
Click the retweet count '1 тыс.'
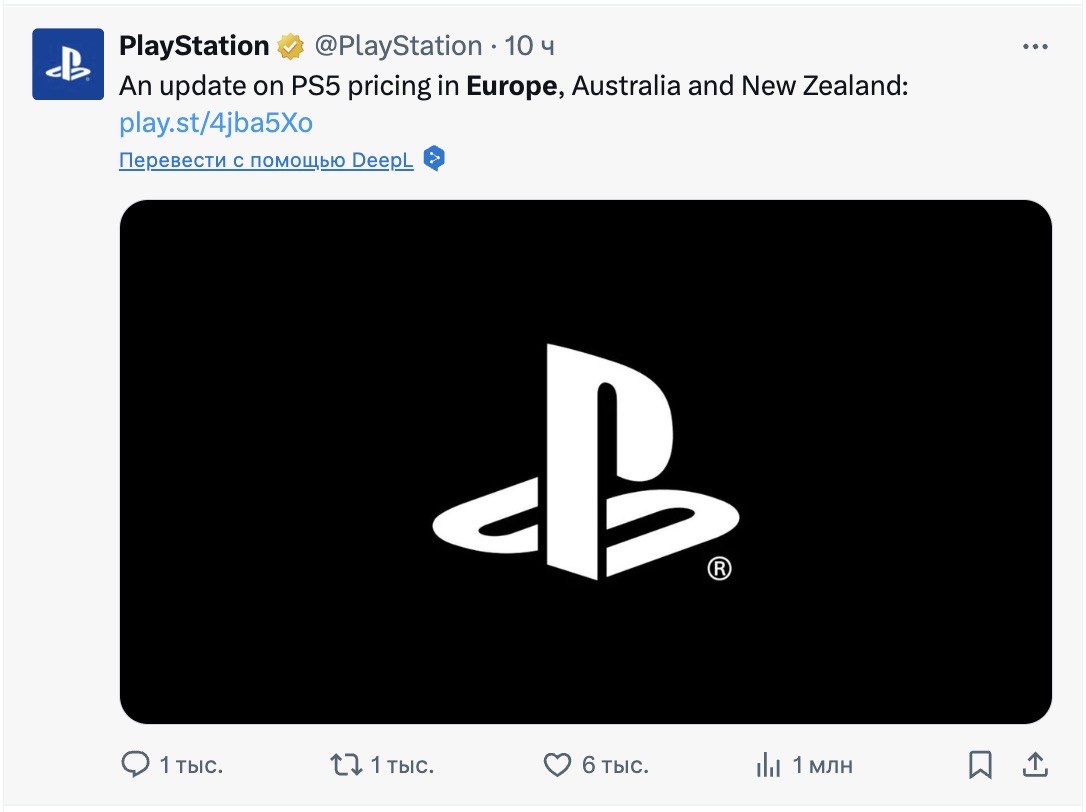tap(402, 764)
